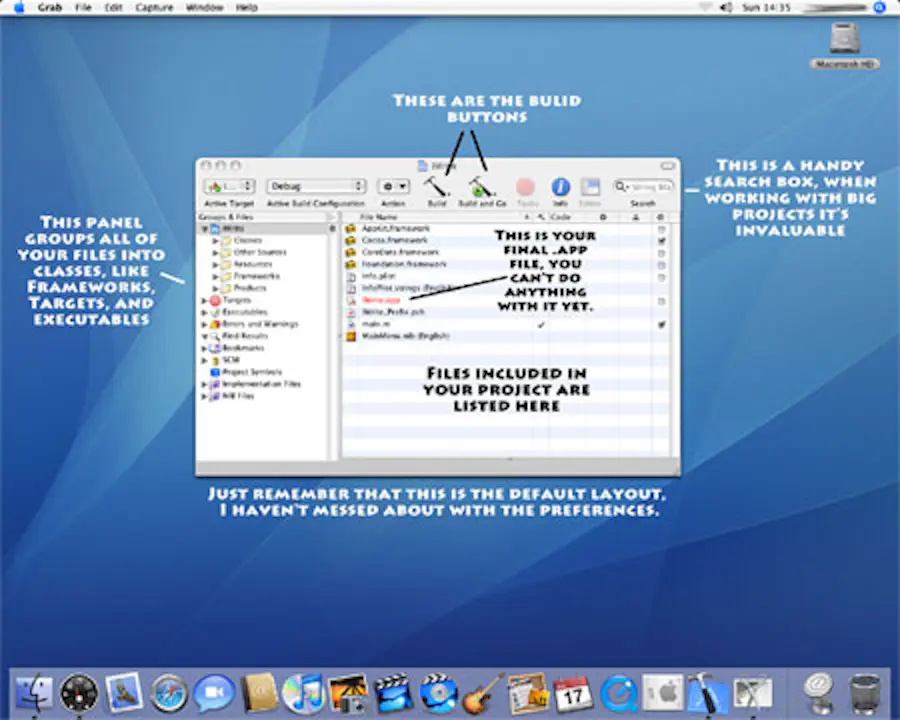Viewport: 900px width, 720px height.
Task: Click the Tasks stop icon in toolbar
Action: point(525,186)
